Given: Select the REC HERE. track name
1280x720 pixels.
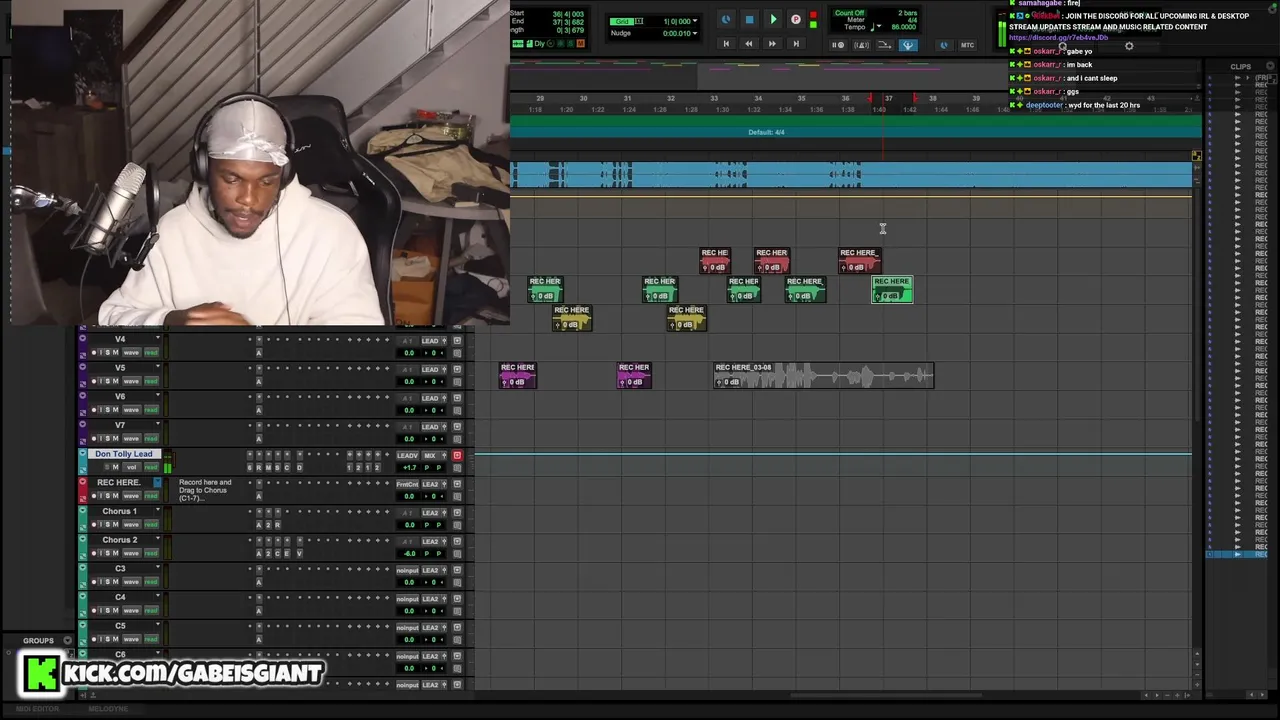Looking at the screenshot, I should coord(119,482).
